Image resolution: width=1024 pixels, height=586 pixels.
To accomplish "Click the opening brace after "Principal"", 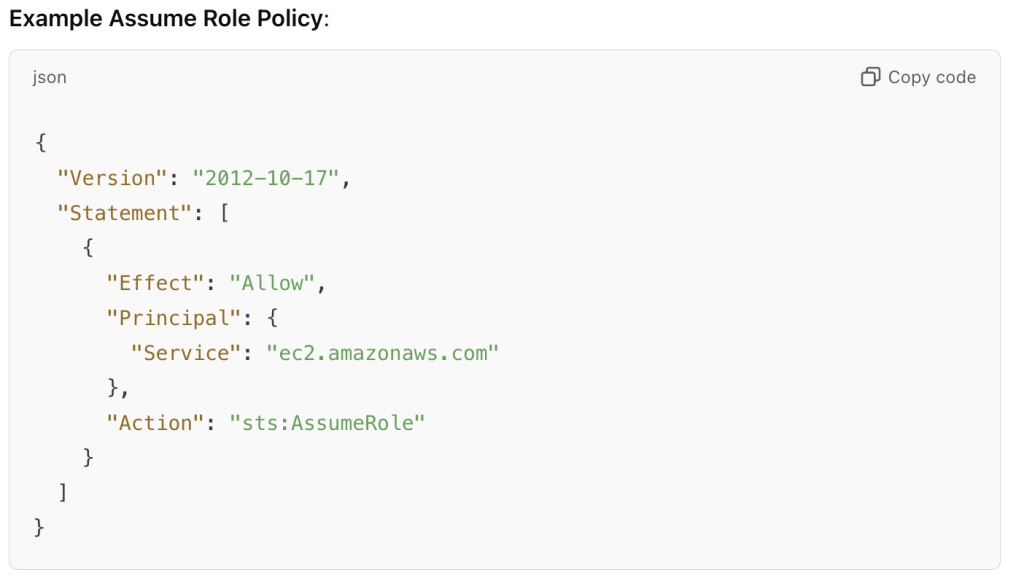I will 272,318.
